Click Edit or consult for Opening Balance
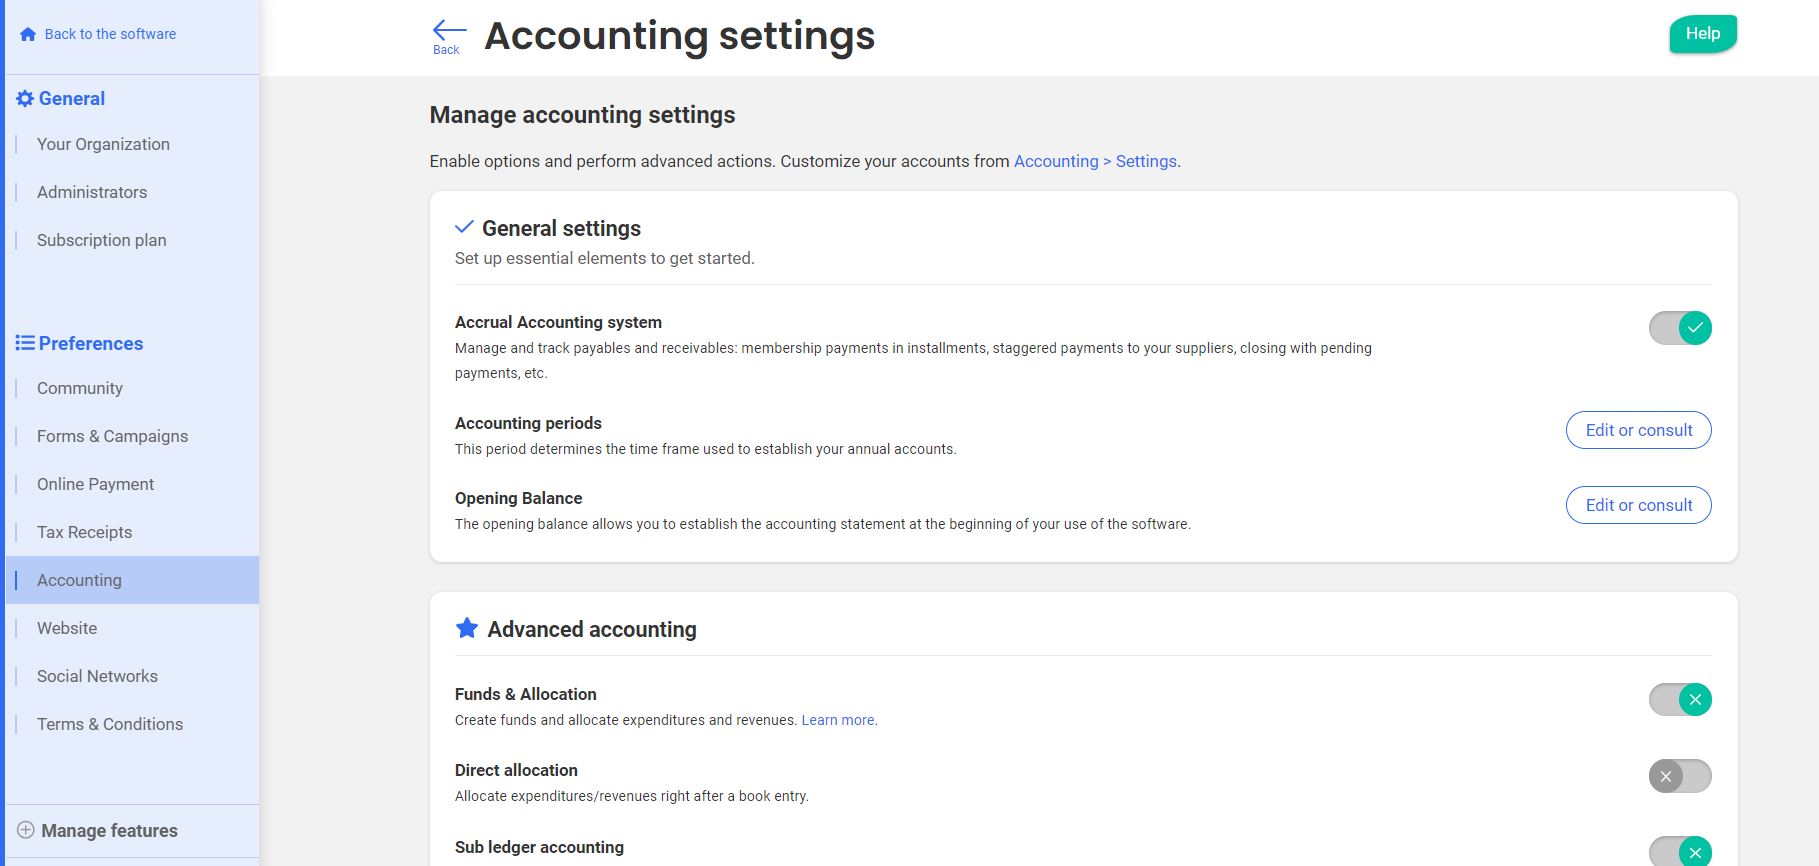The height and width of the screenshot is (866, 1819). coord(1638,505)
